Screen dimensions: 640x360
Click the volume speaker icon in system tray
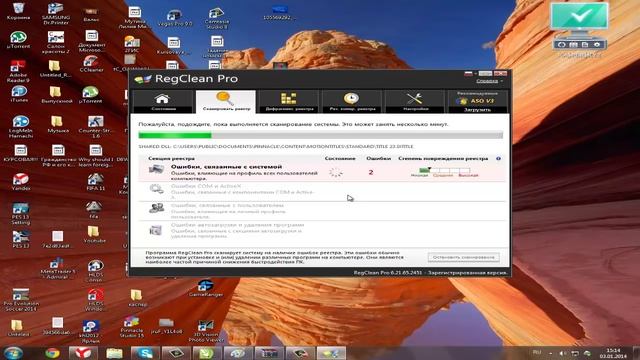[562, 353]
